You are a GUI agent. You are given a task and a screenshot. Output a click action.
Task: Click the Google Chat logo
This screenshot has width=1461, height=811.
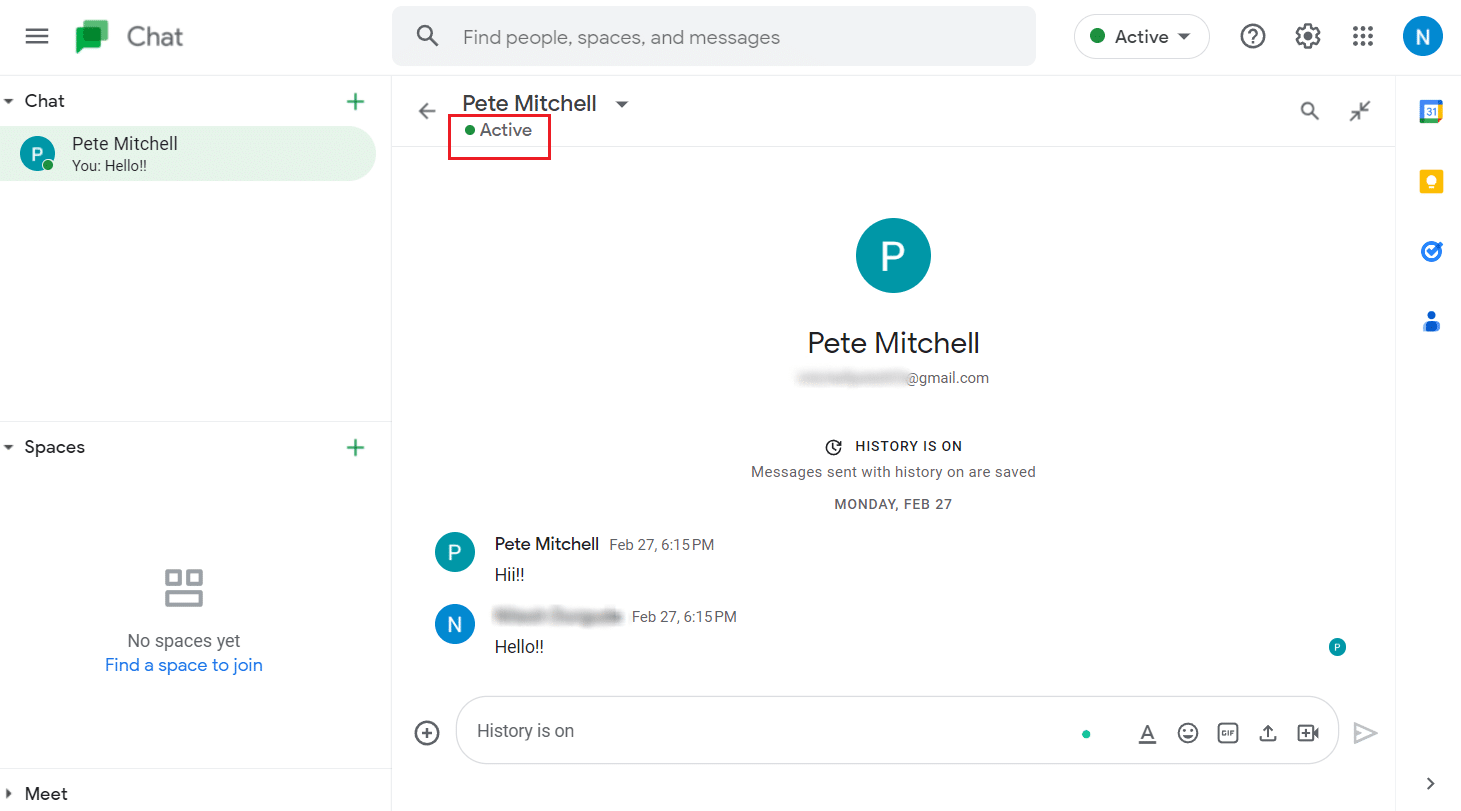click(x=93, y=37)
